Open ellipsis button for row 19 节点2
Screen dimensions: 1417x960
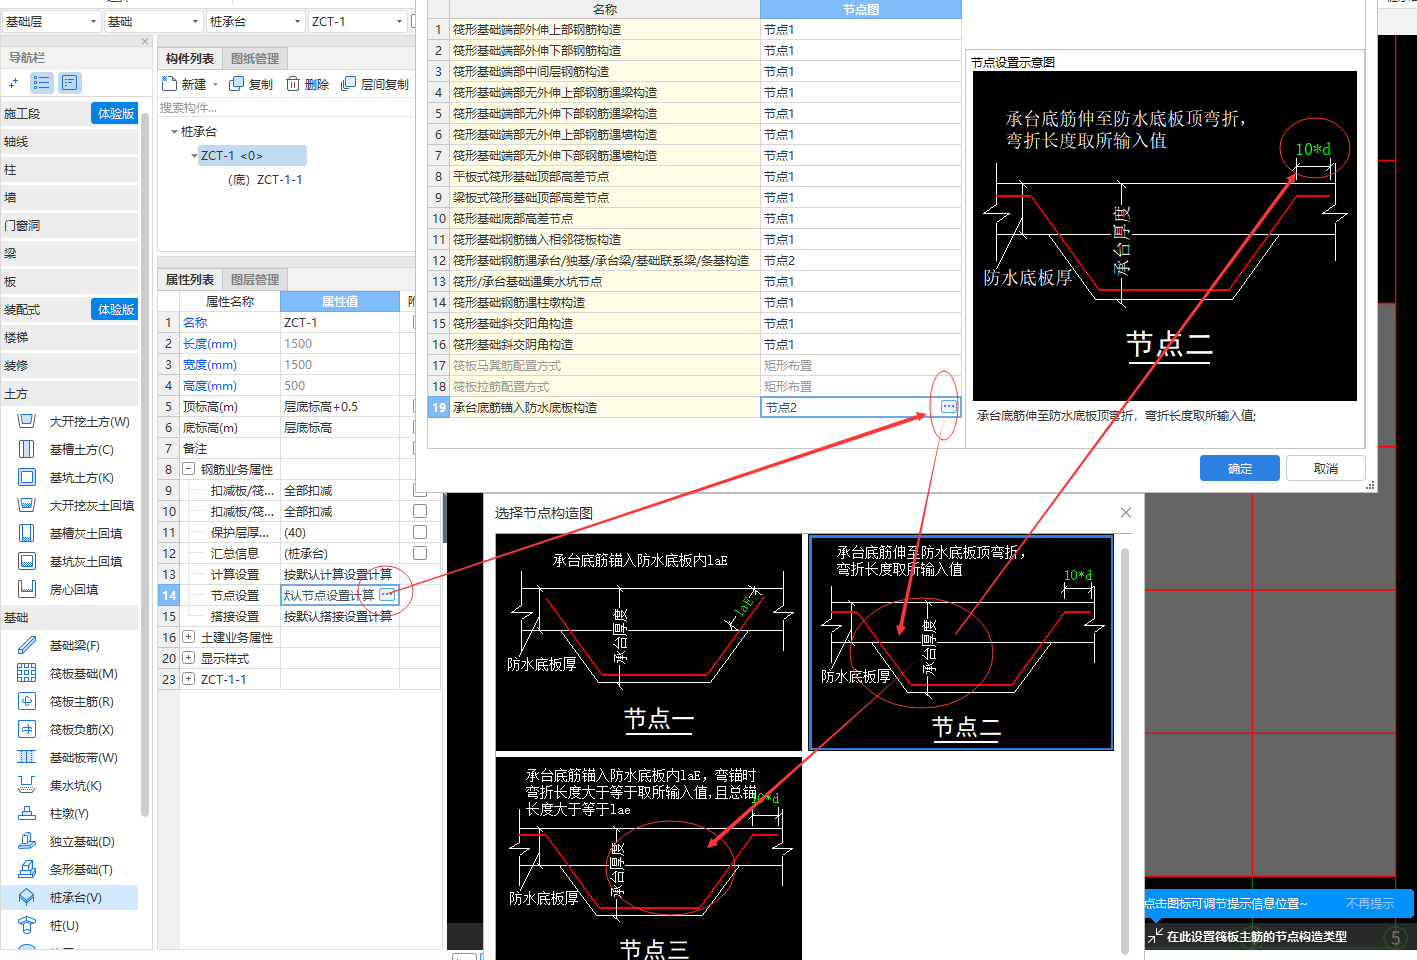[x=948, y=406]
